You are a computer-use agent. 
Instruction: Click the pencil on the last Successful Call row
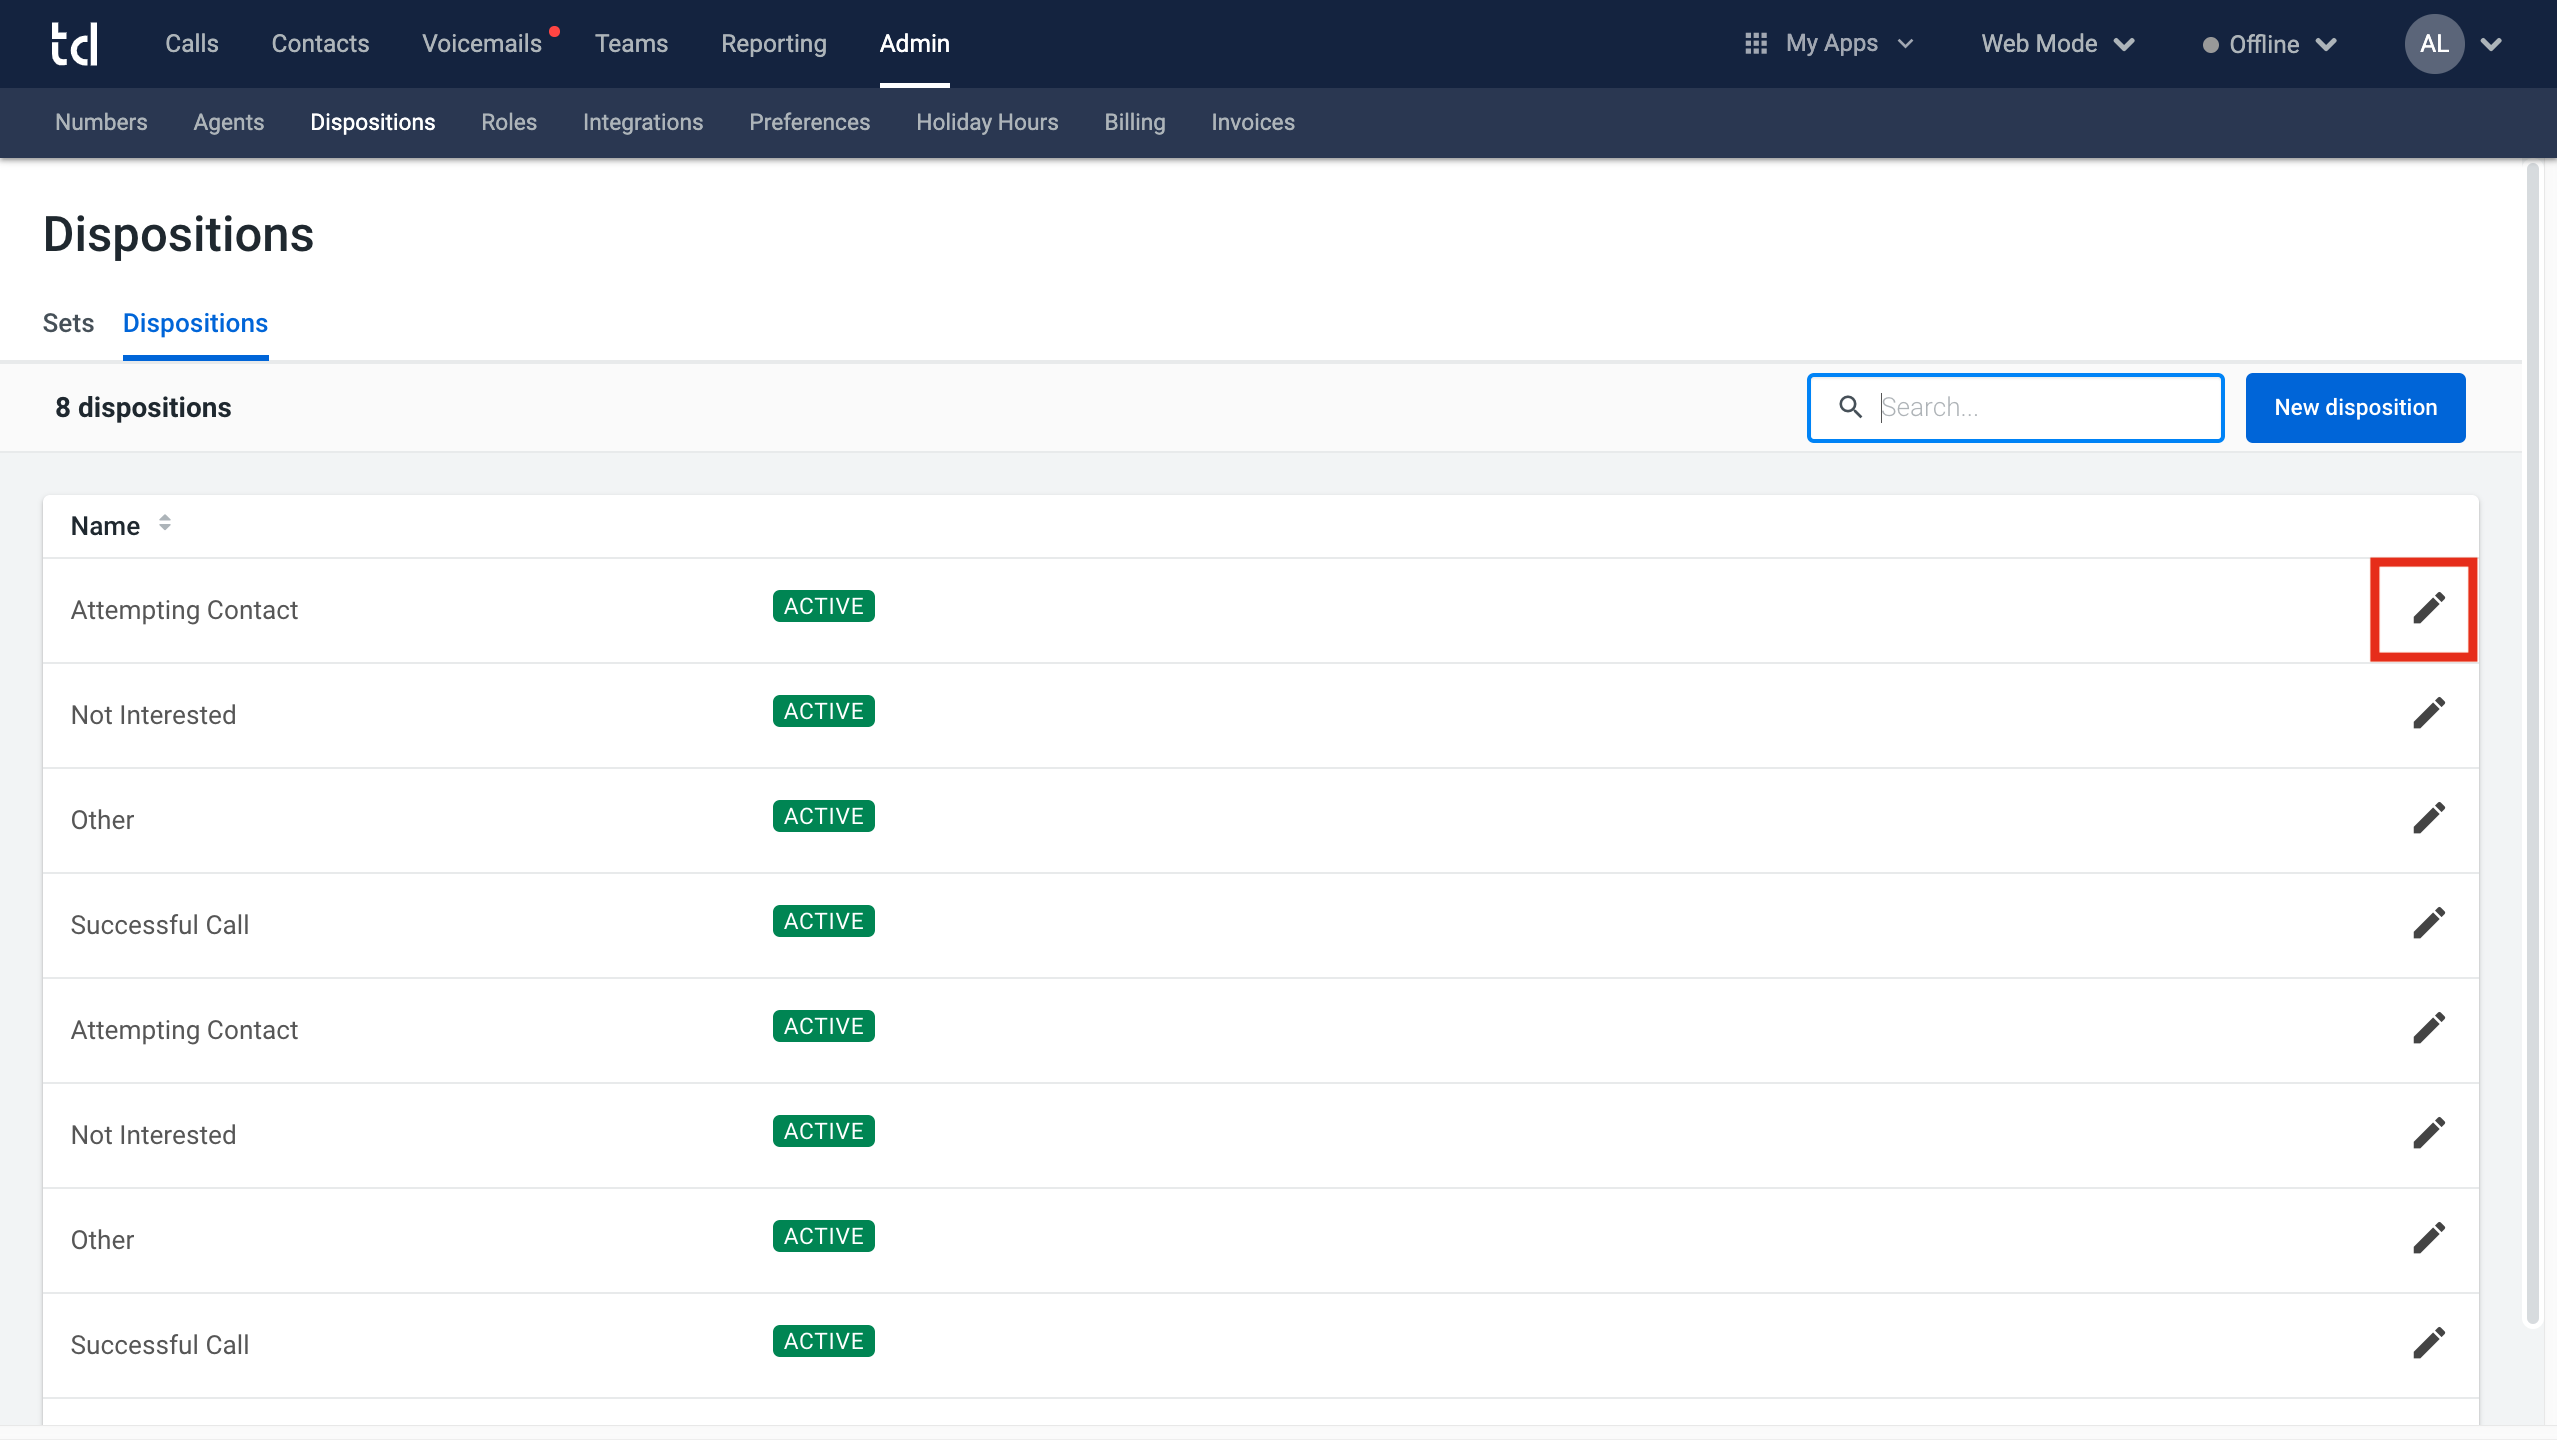(2428, 1343)
